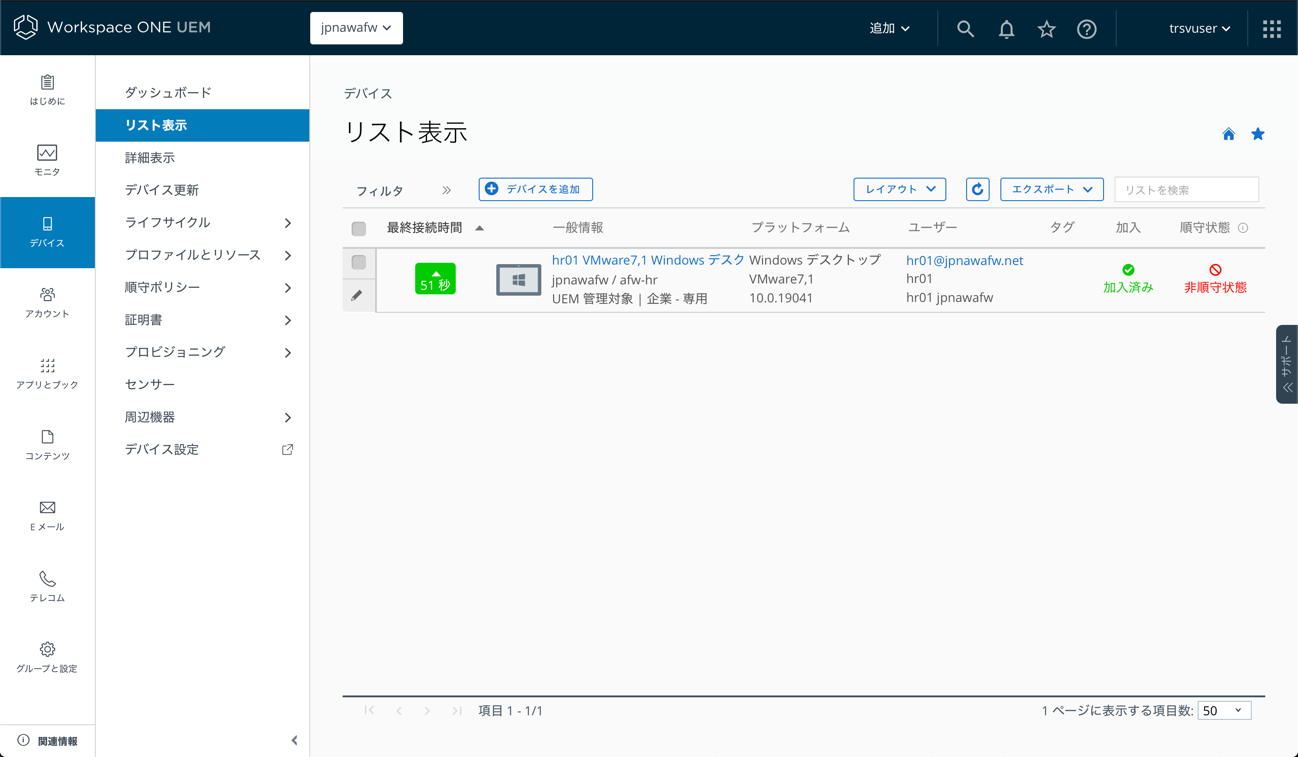Open the コンテンツ section

(x=47, y=445)
